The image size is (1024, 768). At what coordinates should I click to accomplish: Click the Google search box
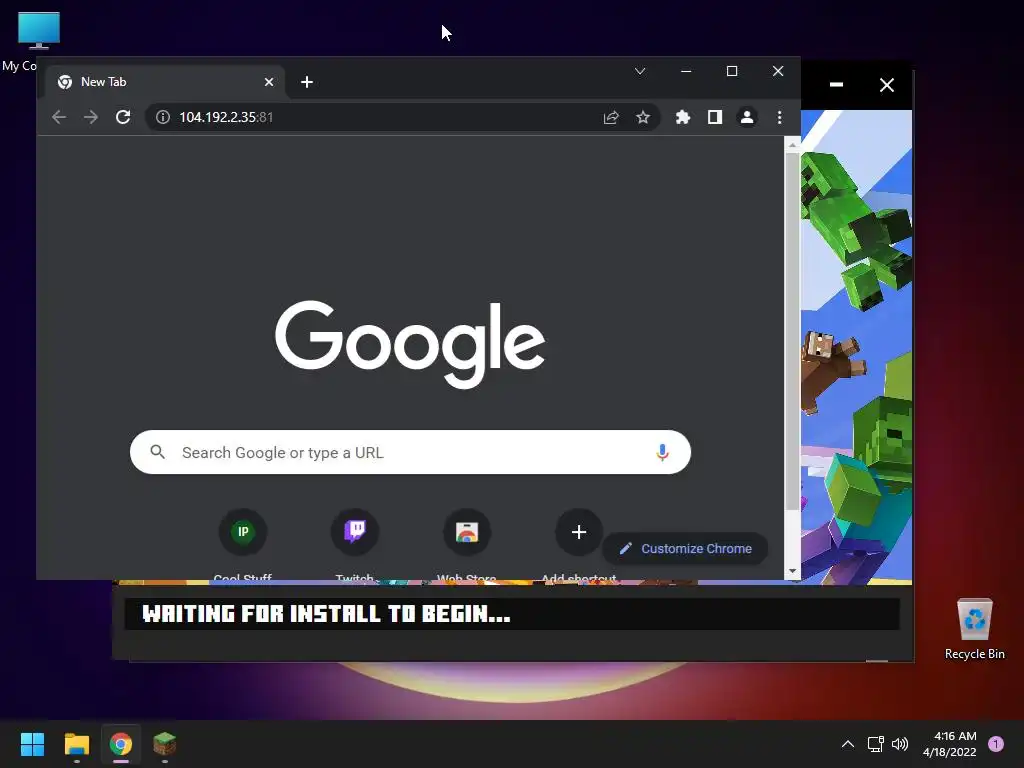(x=410, y=452)
